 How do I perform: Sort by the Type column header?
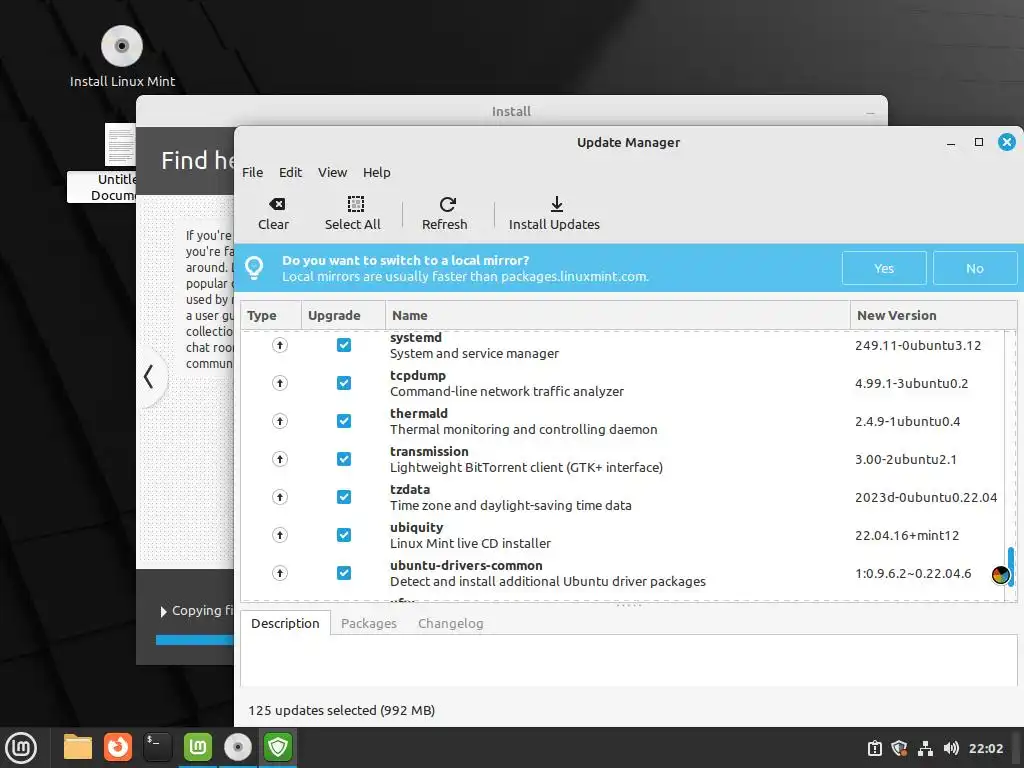[270, 315]
